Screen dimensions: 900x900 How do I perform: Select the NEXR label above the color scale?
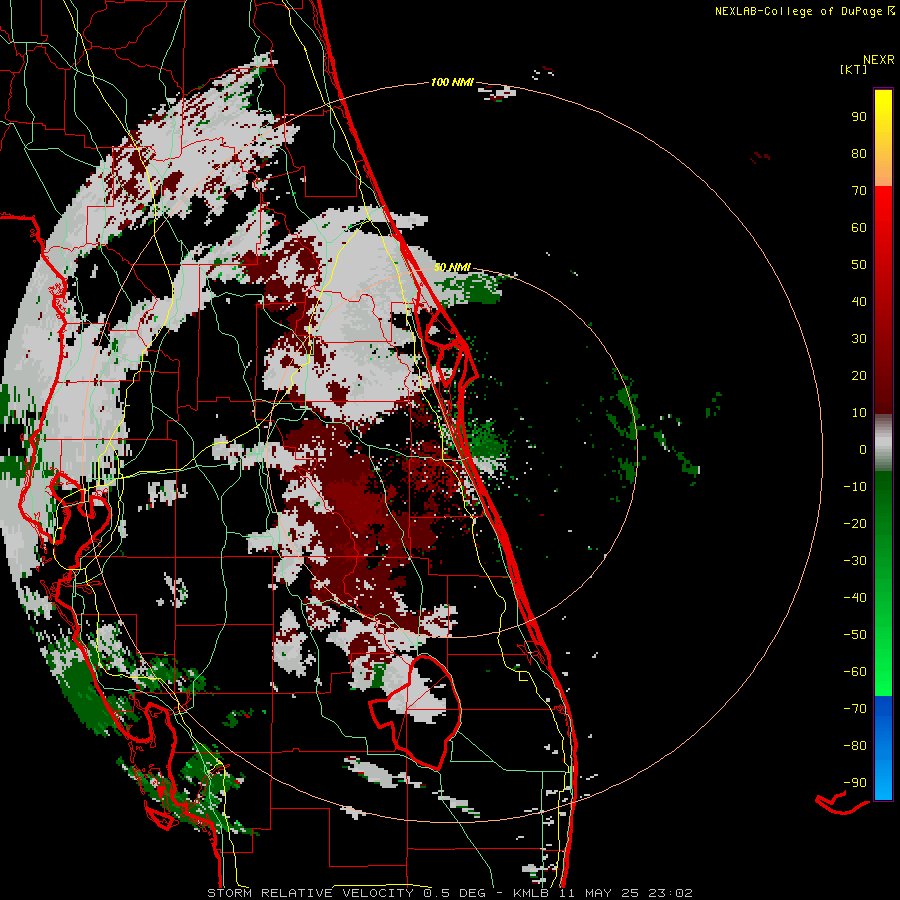pyautogui.click(x=879, y=60)
